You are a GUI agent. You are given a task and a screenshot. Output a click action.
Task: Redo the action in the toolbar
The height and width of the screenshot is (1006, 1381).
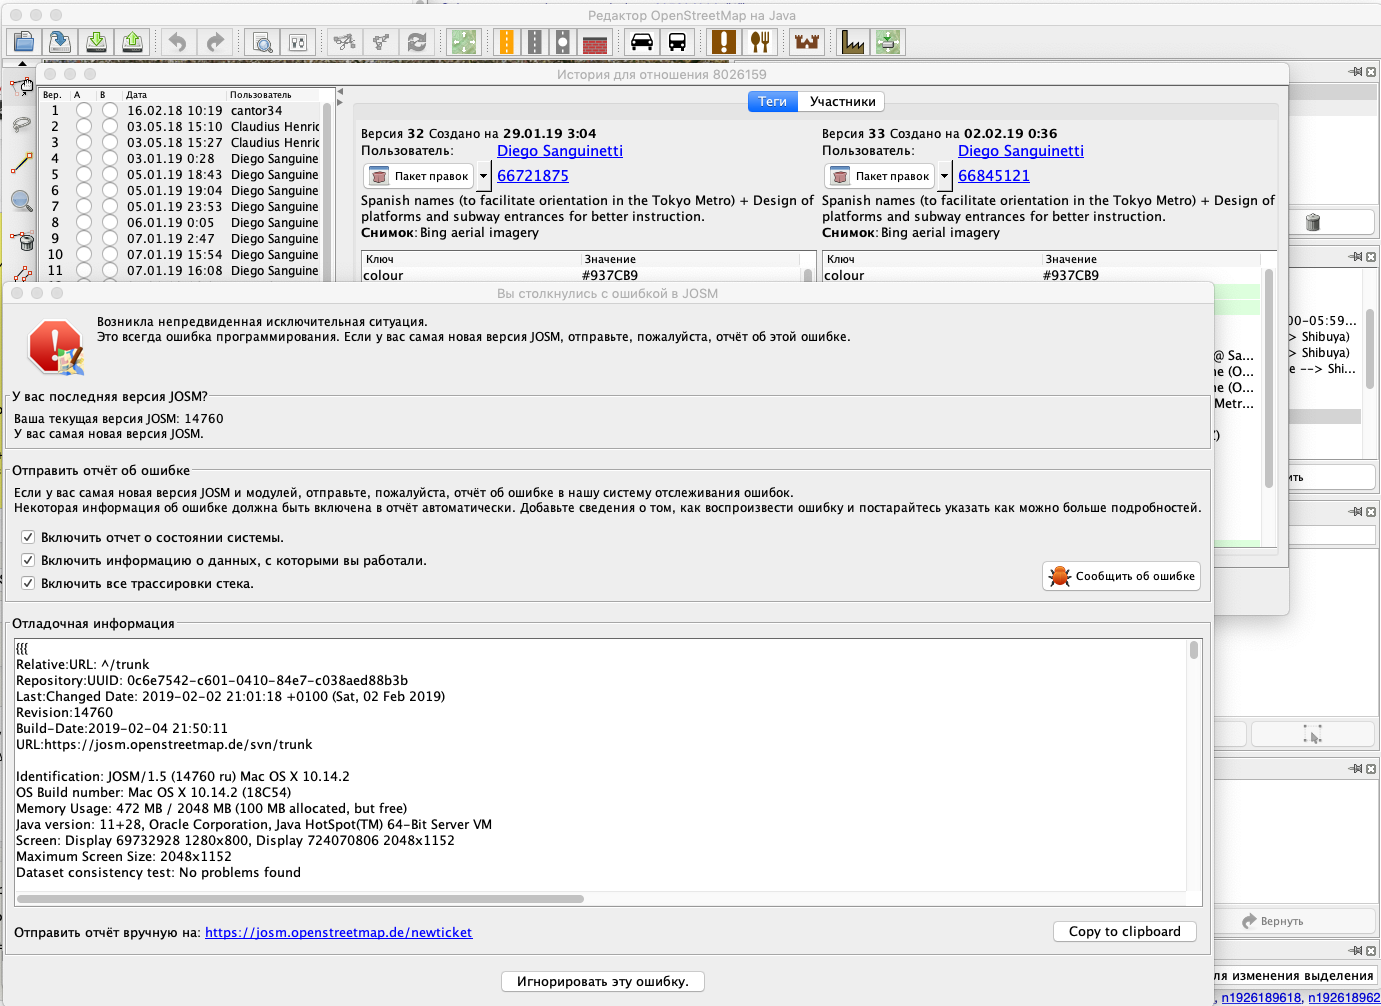(215, 42)
